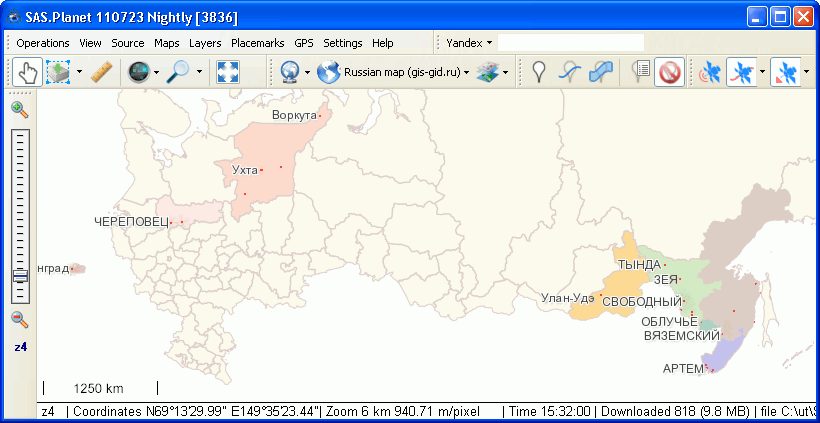Click the zoom out button below slider
The image size is (820, 423).
[19, 320]
